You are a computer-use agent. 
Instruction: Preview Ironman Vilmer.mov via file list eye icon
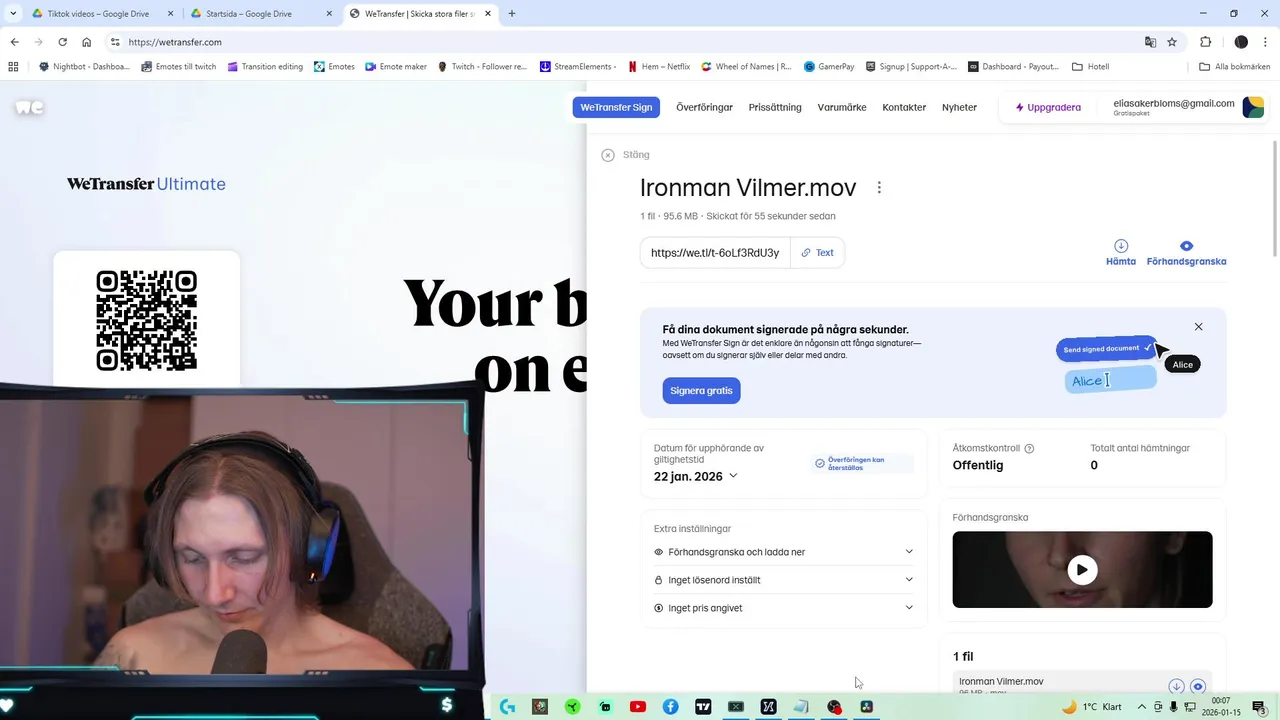[x=1198, y=686]
